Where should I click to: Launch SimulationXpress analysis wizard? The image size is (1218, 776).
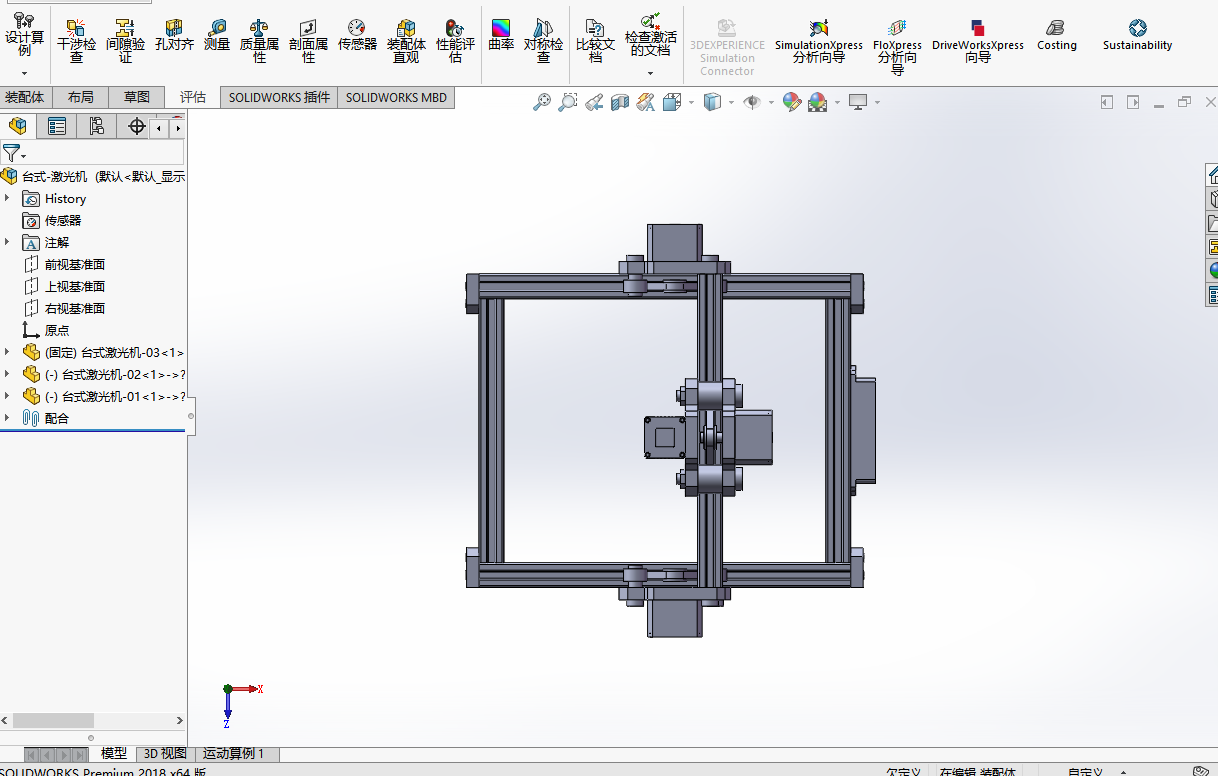(x=818, y=42)
